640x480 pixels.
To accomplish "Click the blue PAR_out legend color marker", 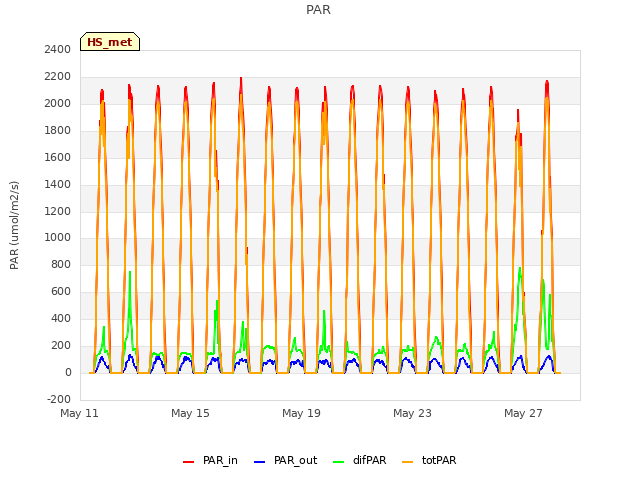I will [x=260, y=462].
